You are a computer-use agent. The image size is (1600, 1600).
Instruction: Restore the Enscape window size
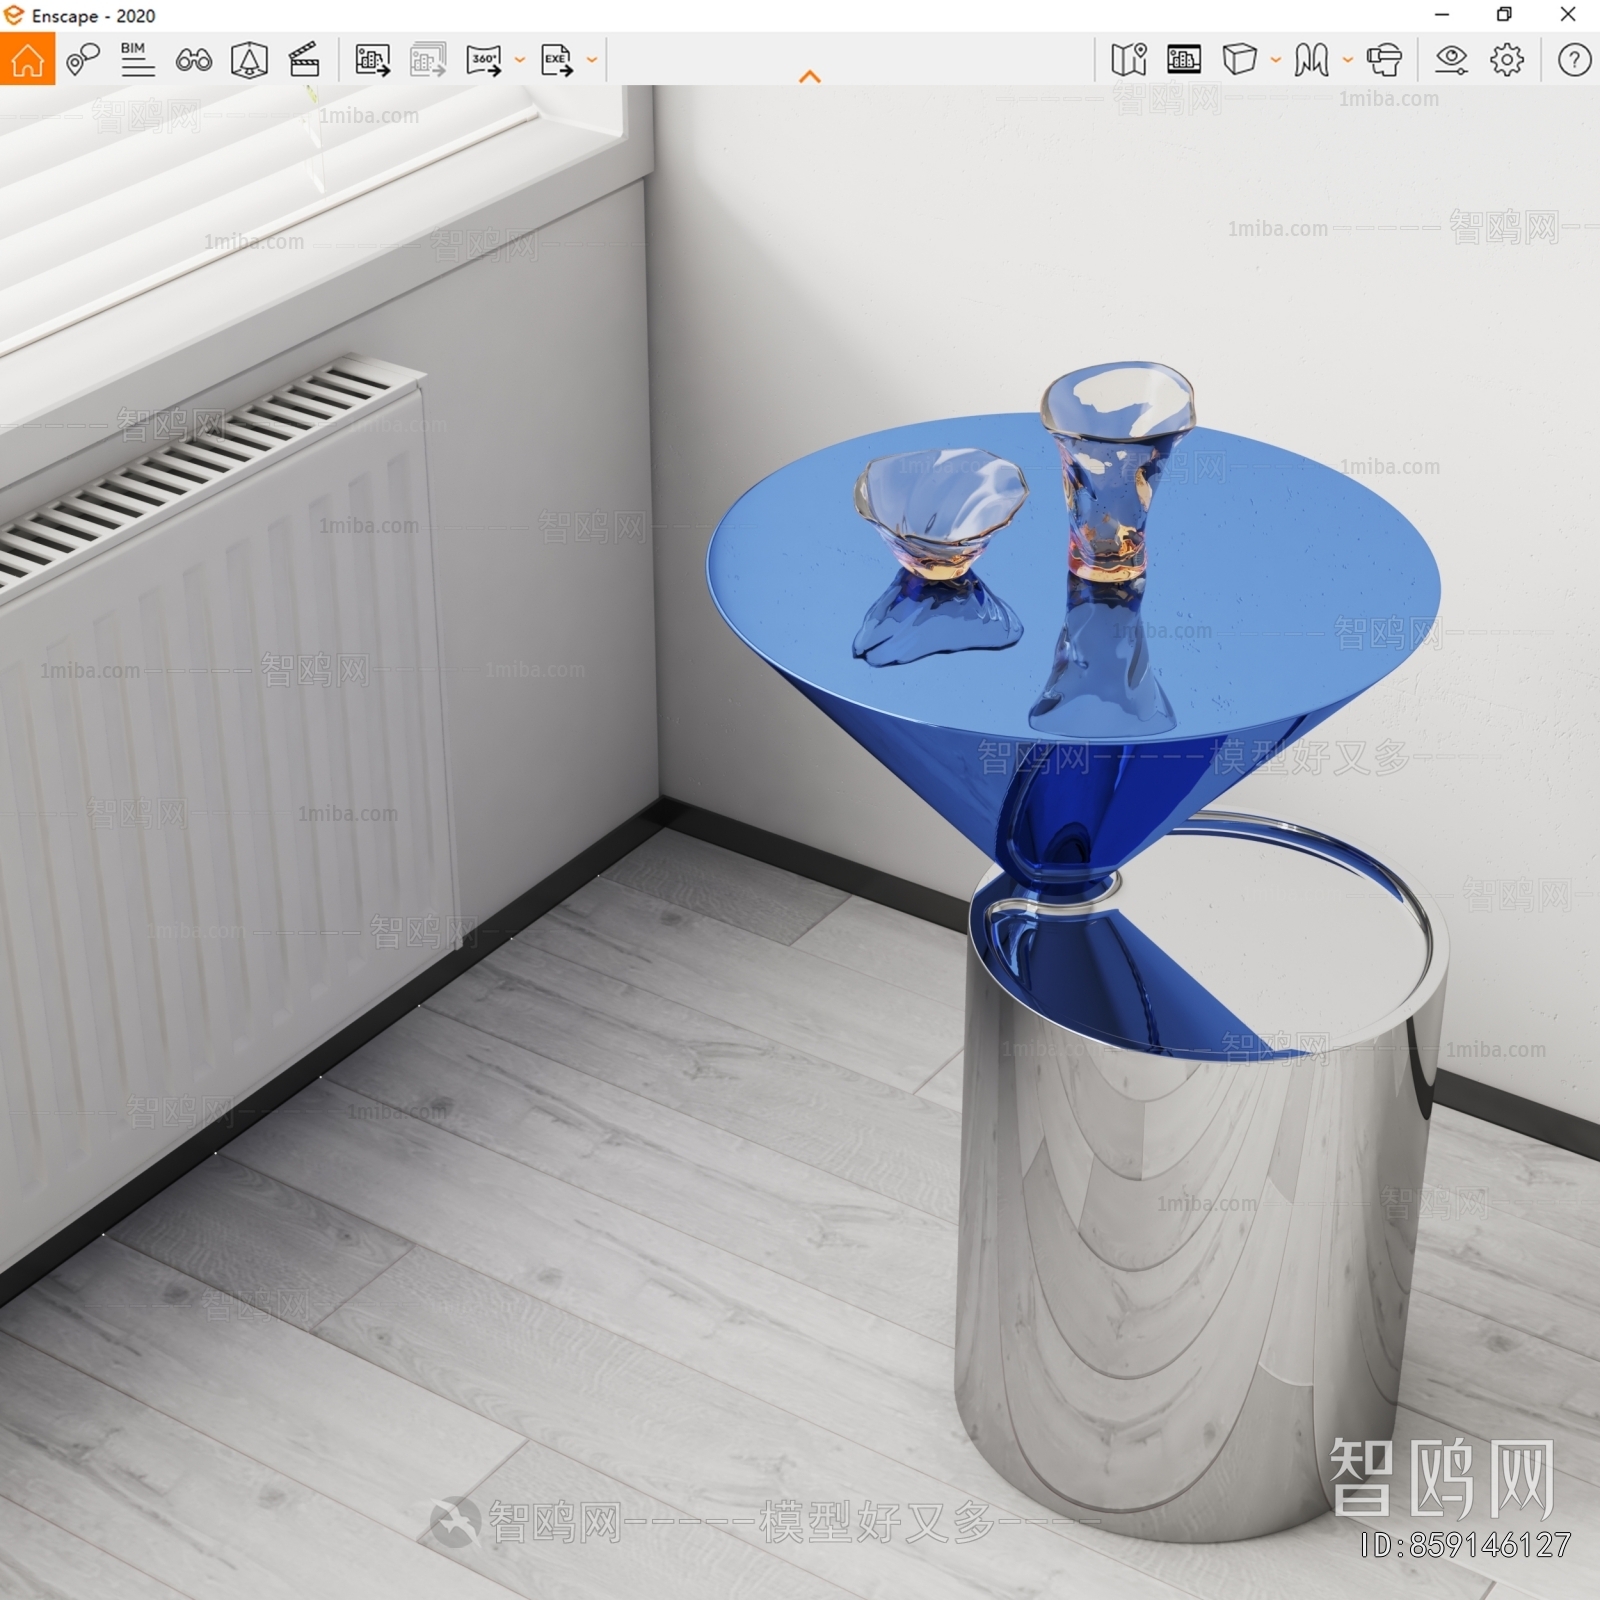tap(1504, 14)
